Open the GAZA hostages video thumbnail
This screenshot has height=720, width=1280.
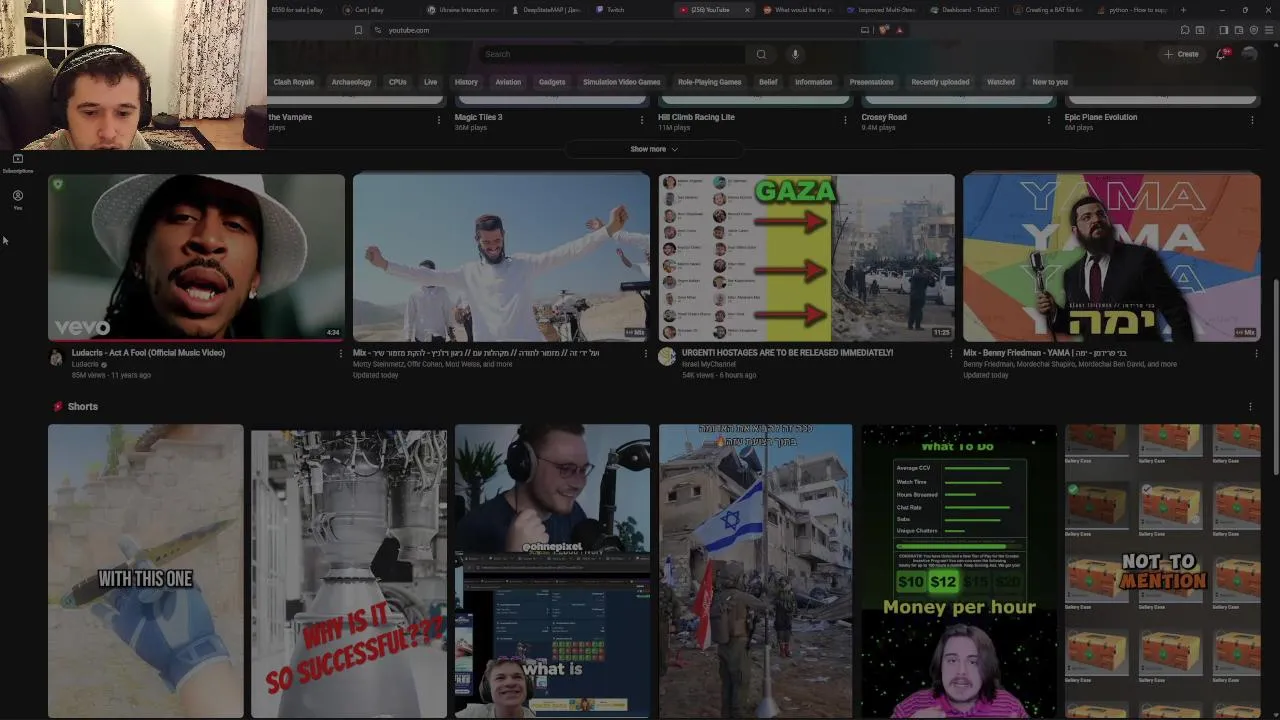806,258
